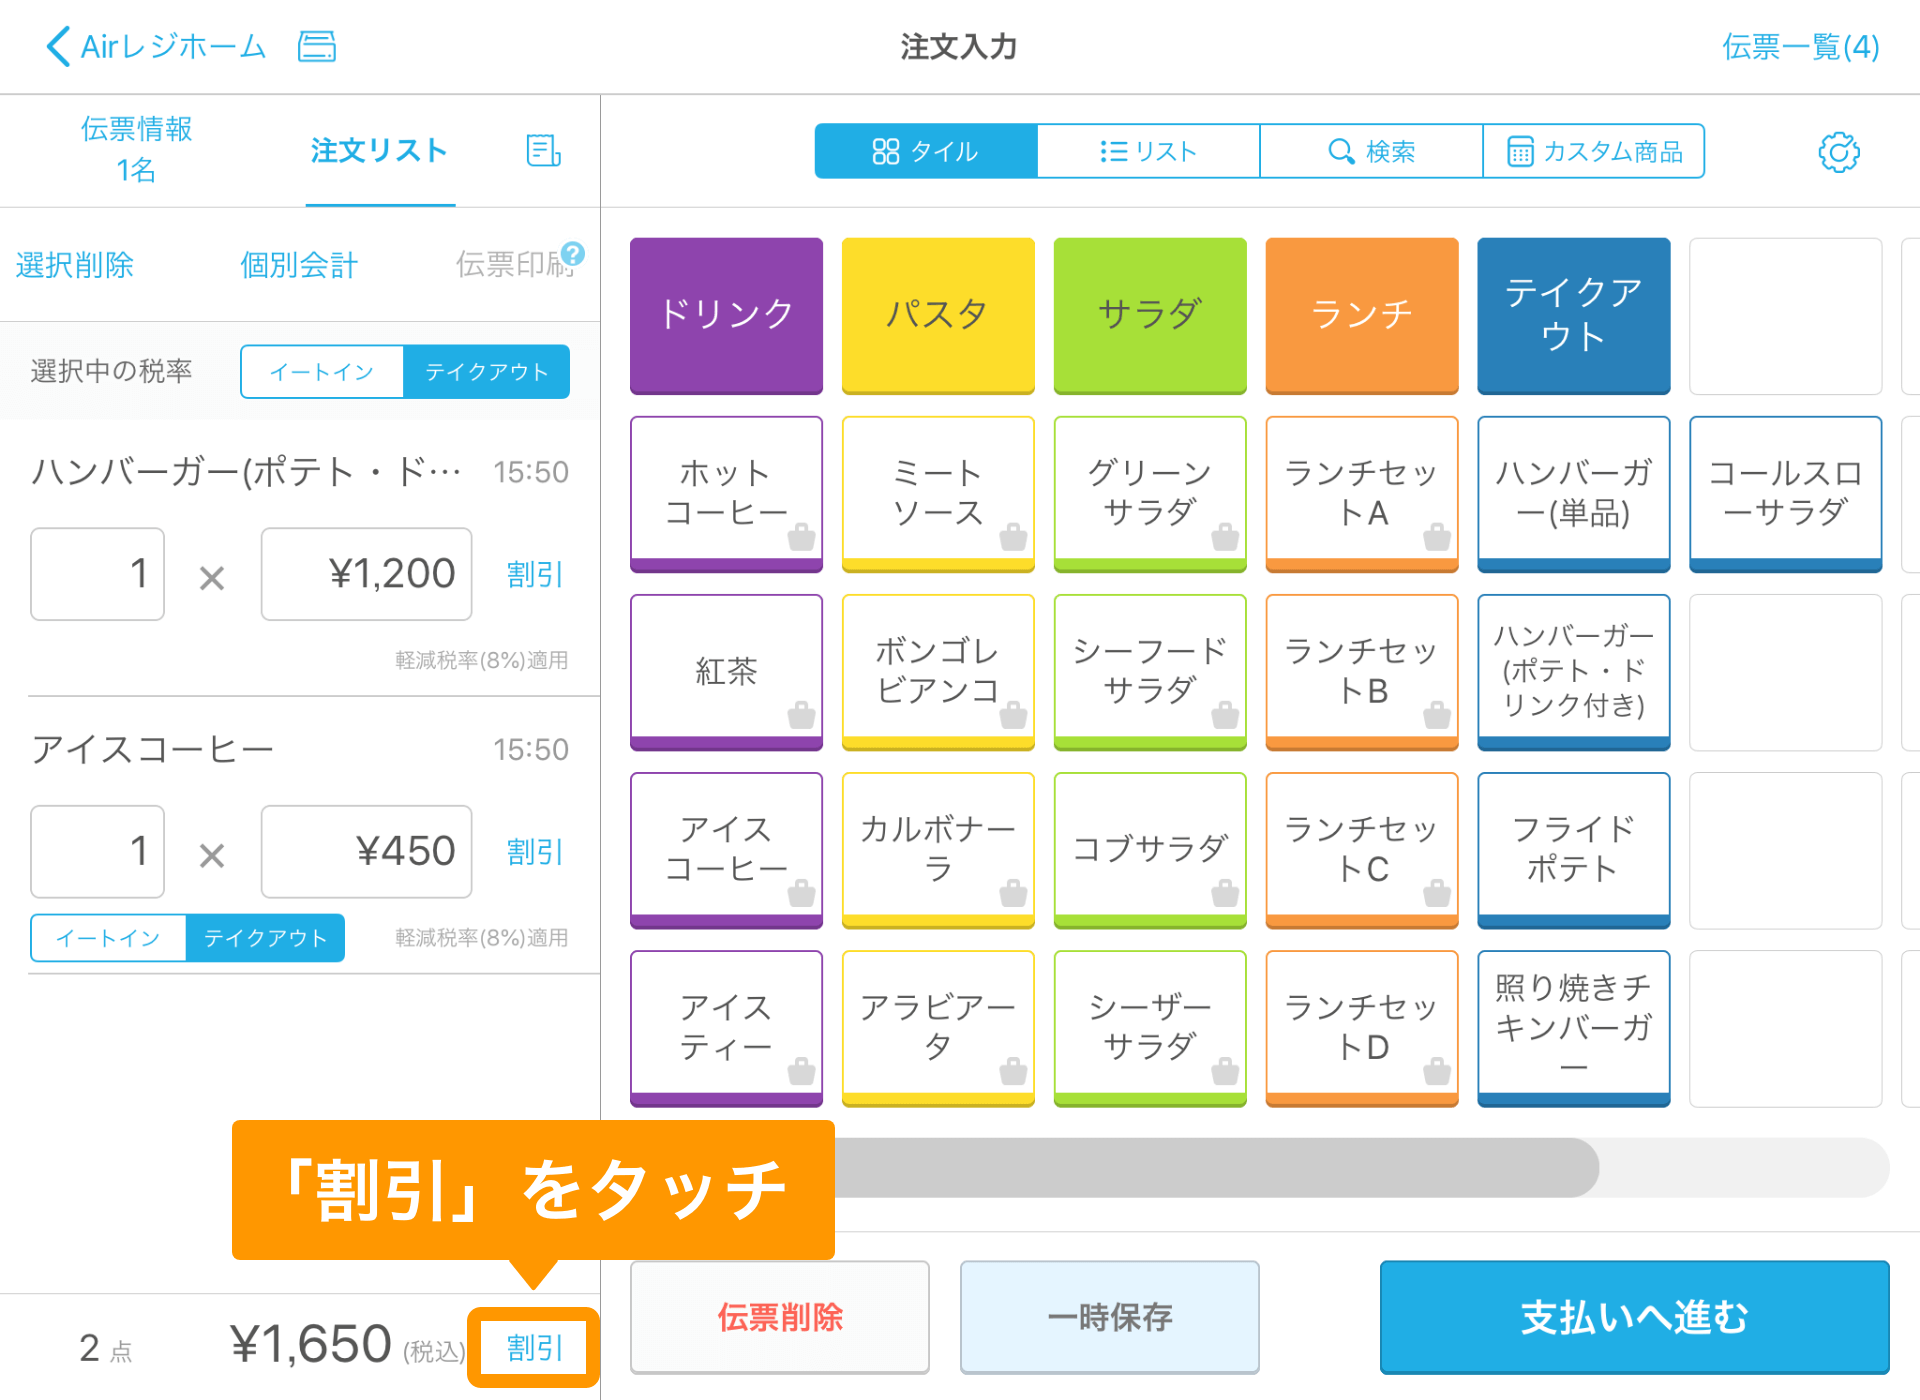Add ホットコーヒー to order
1920x1400 pixels.
[726, 494]
